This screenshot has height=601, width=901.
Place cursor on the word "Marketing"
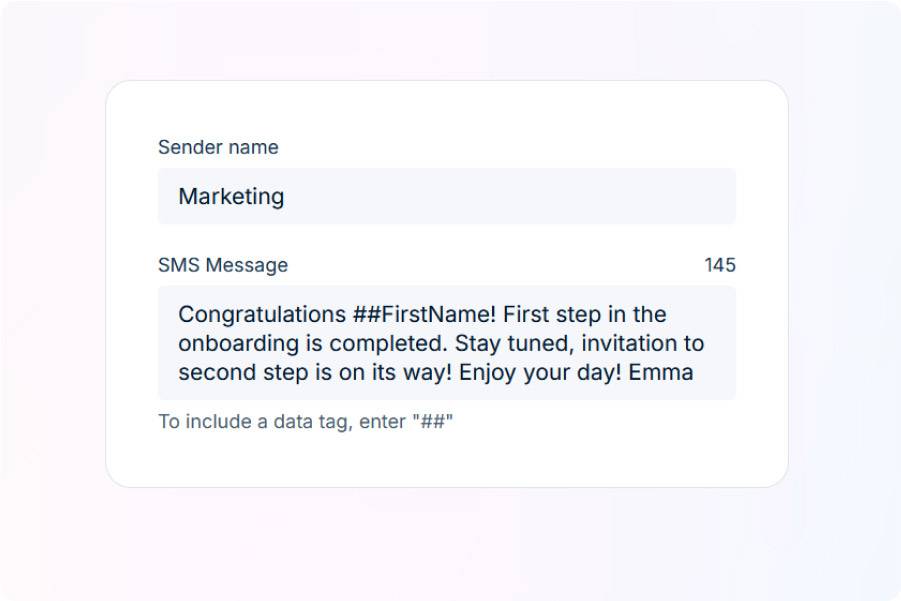point(231,197)
